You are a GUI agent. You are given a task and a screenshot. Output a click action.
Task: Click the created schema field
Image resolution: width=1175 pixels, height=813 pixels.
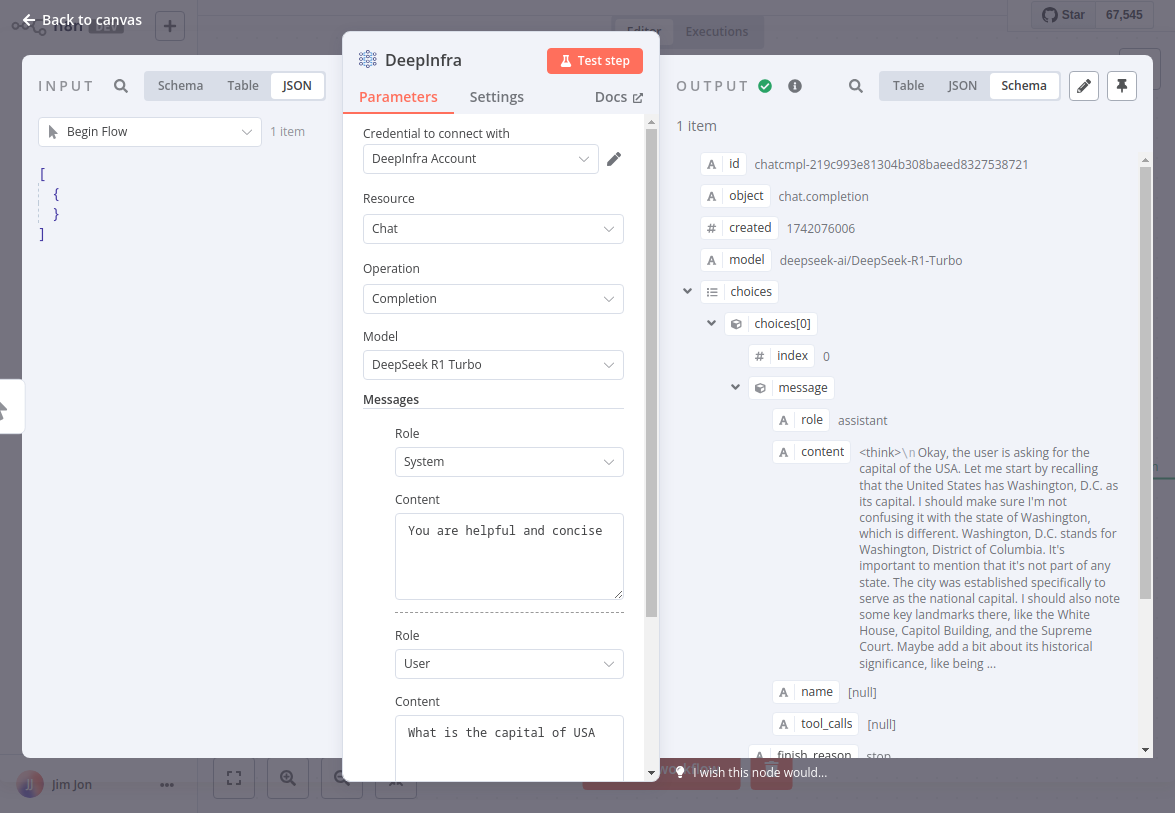(739, 228)
